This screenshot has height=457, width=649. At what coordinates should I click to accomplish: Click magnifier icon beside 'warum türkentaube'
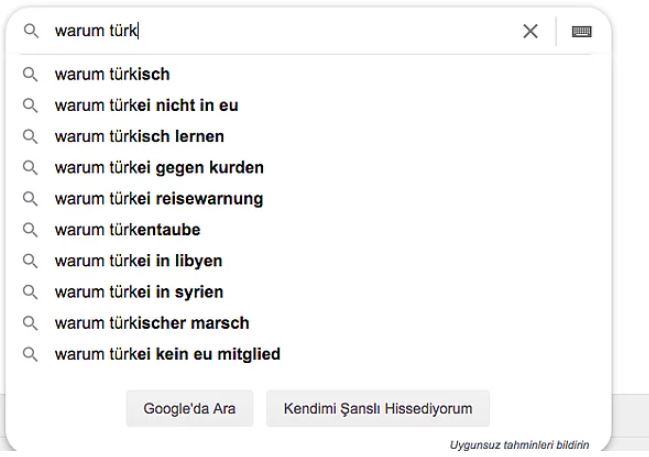30,230
